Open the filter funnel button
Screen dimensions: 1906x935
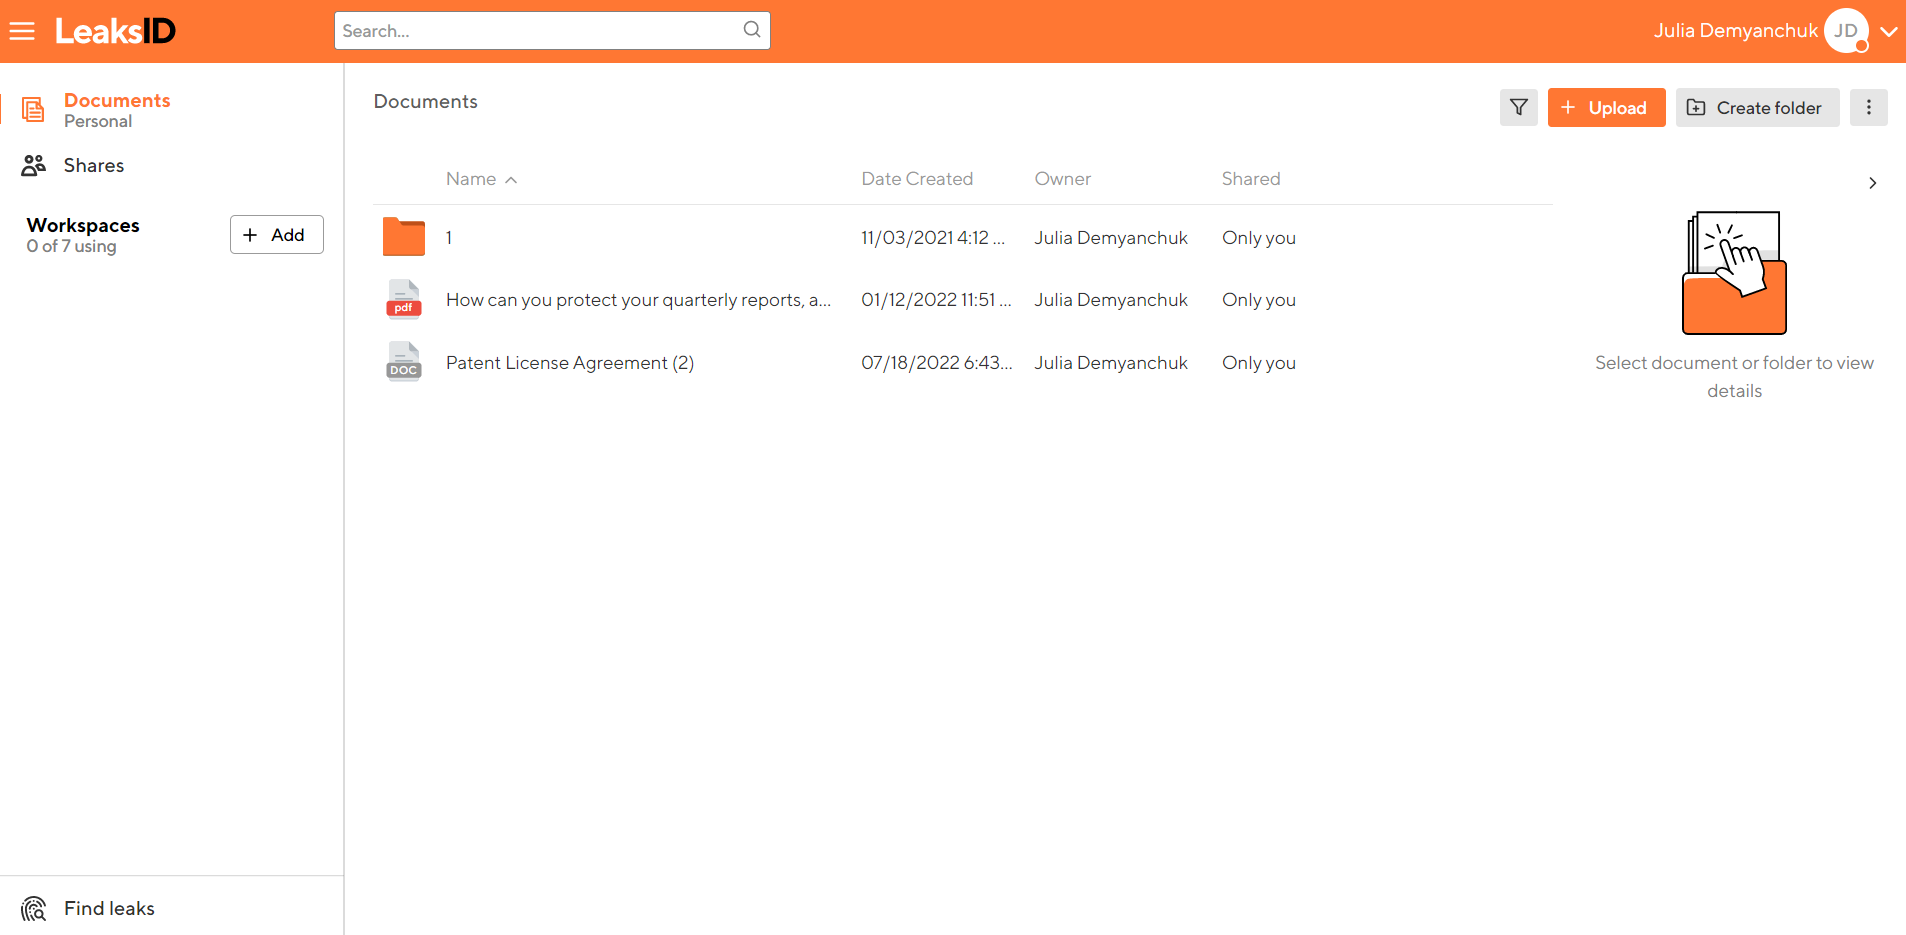point(1518,107)
